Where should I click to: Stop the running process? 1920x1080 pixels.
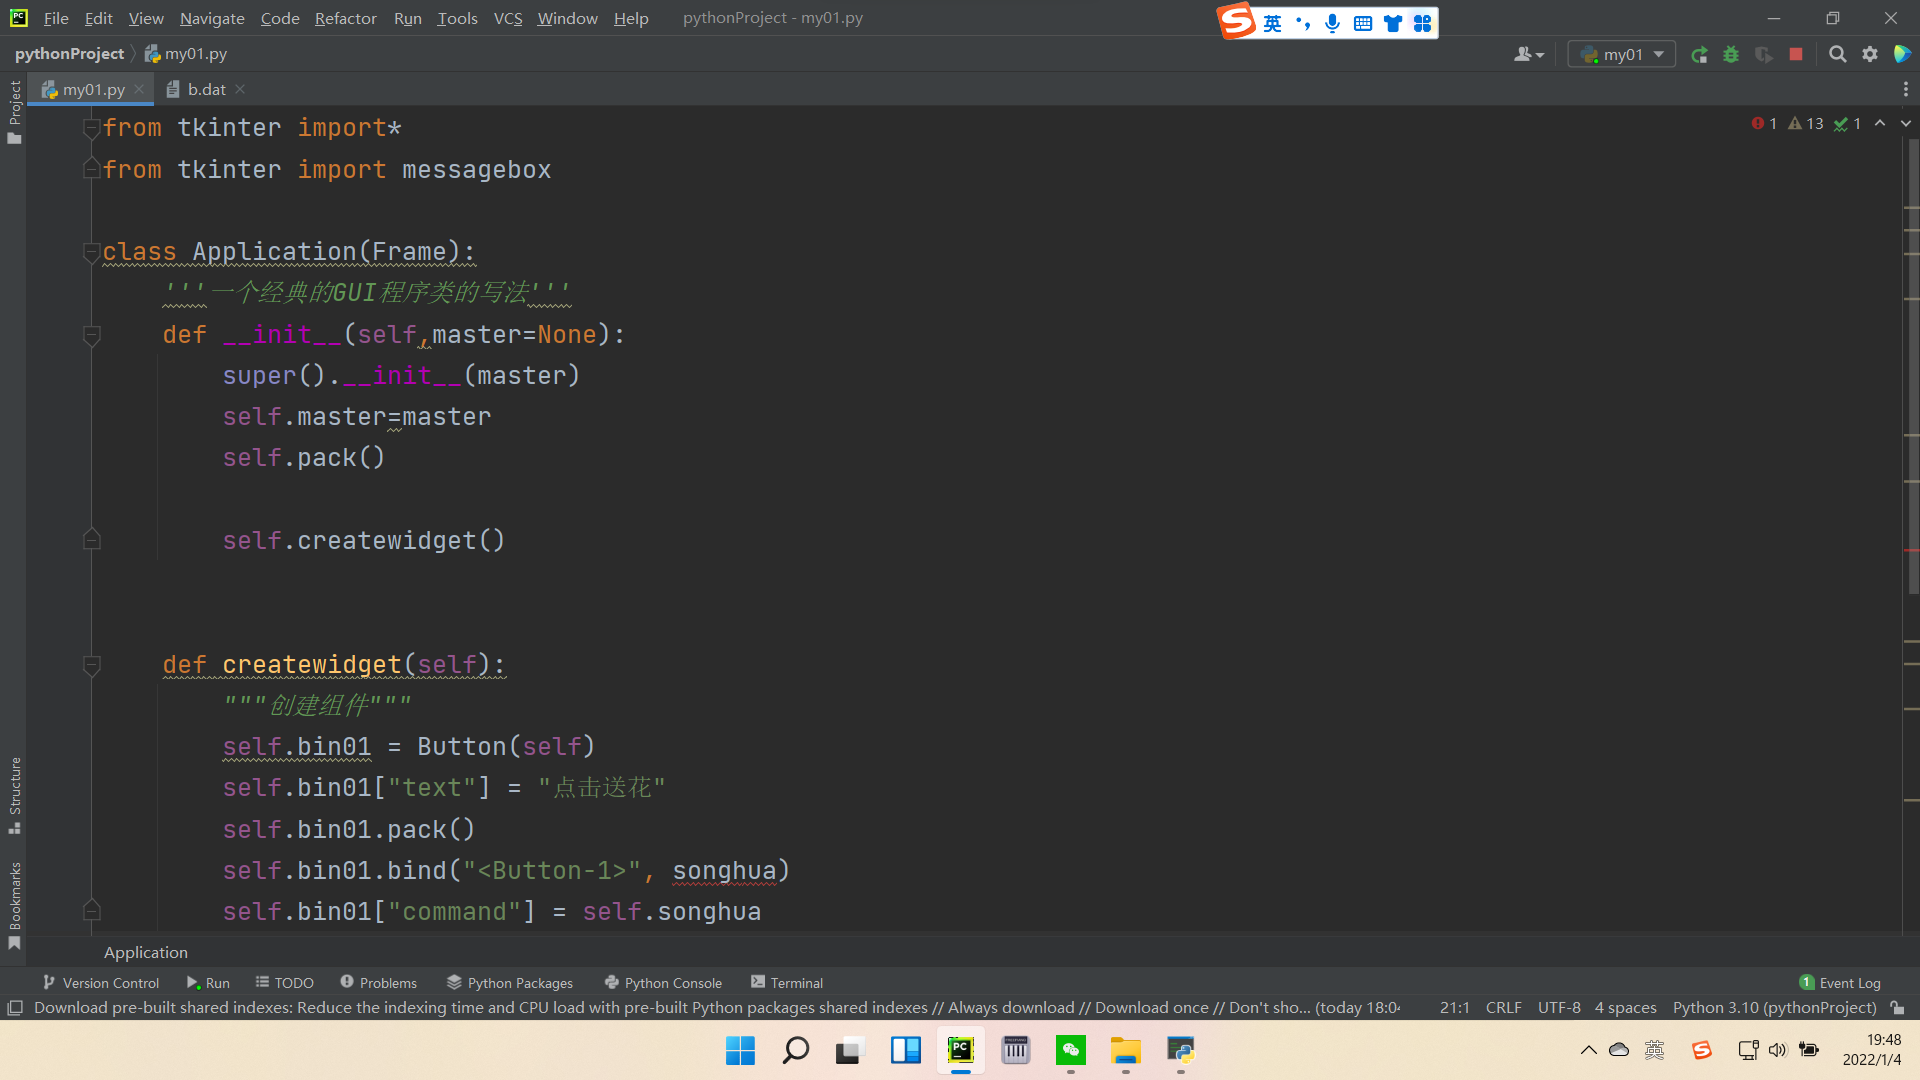[1796, 55]
